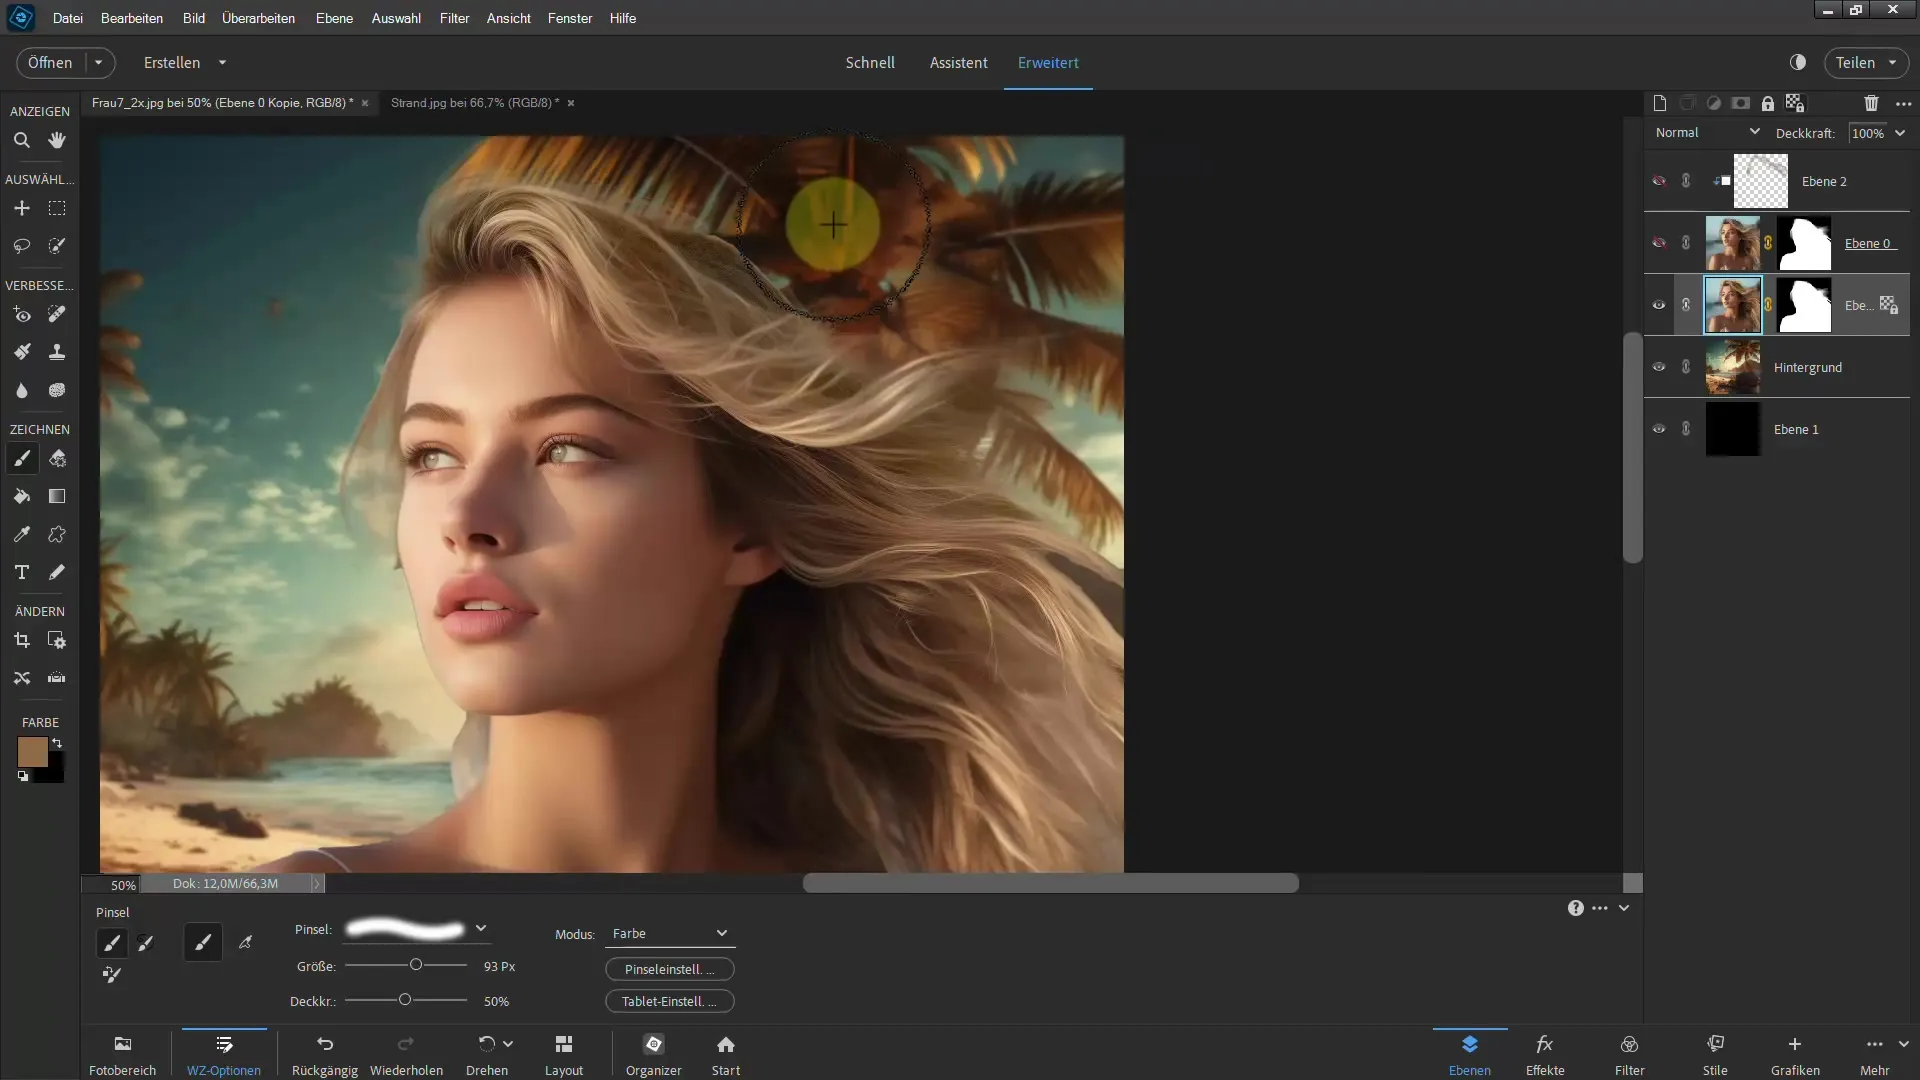Select the Straighten tool
1920x1080 pixels.
pos(57,678)
